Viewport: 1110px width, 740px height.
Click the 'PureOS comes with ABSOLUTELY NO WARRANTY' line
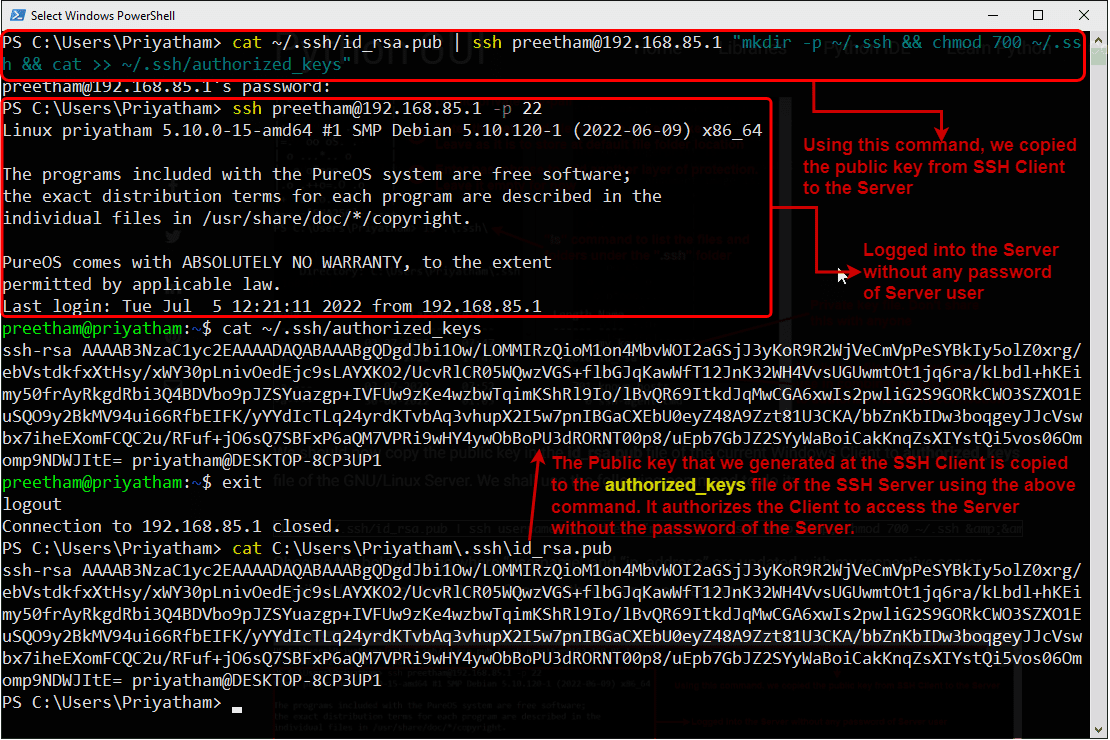click(x=200, y=261)
